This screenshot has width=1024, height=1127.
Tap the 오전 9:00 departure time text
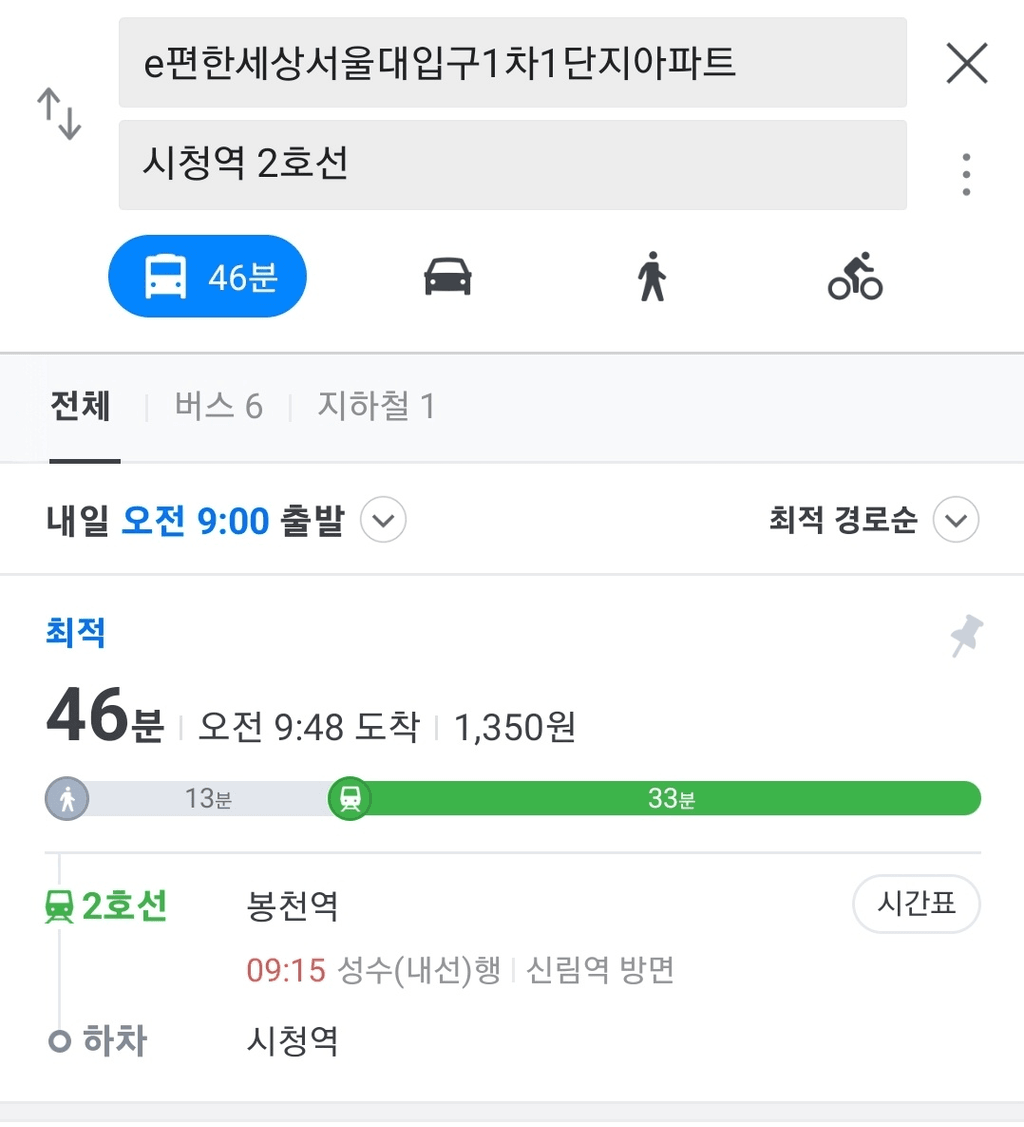coord(195,520)
